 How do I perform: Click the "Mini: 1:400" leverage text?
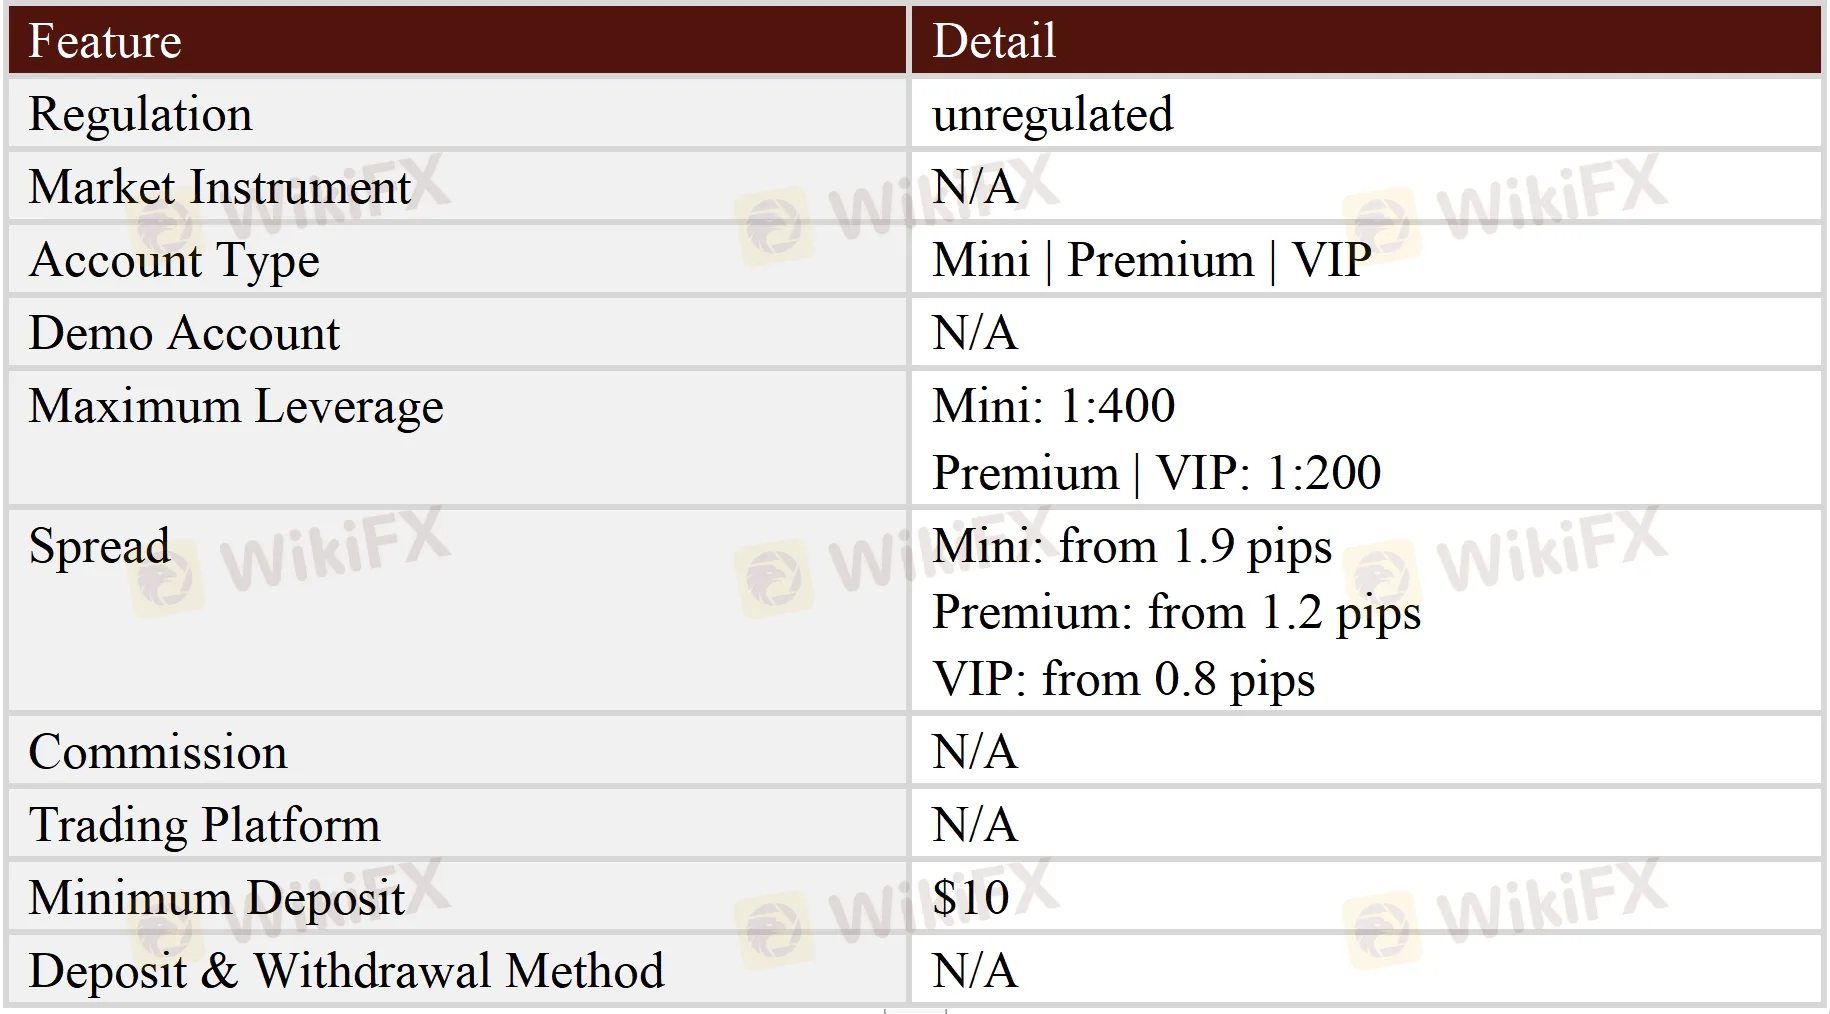[1053, 406]
